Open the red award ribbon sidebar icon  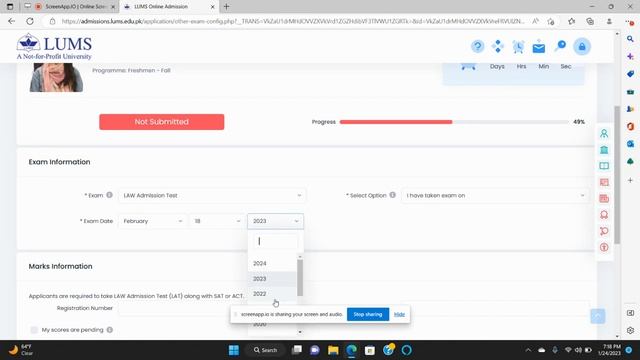click(604, 215)
